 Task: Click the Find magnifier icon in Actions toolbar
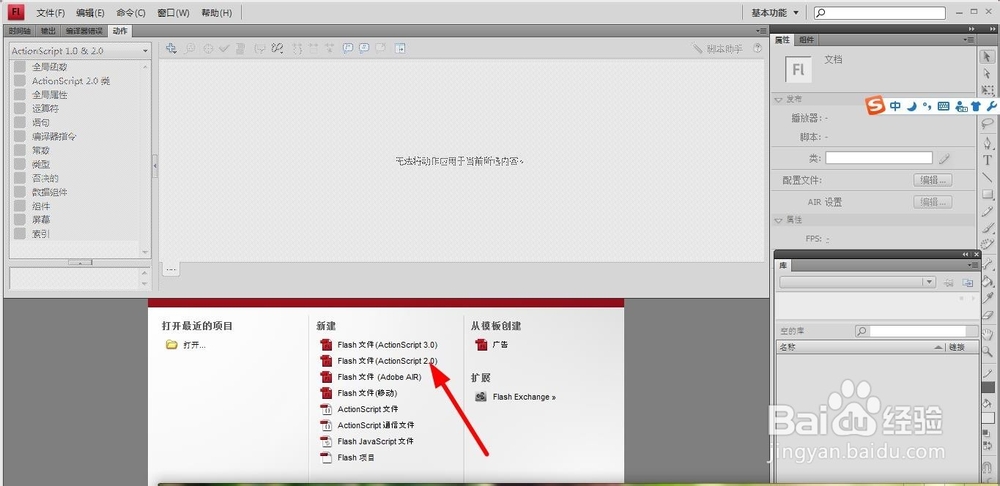click(189, 48)
